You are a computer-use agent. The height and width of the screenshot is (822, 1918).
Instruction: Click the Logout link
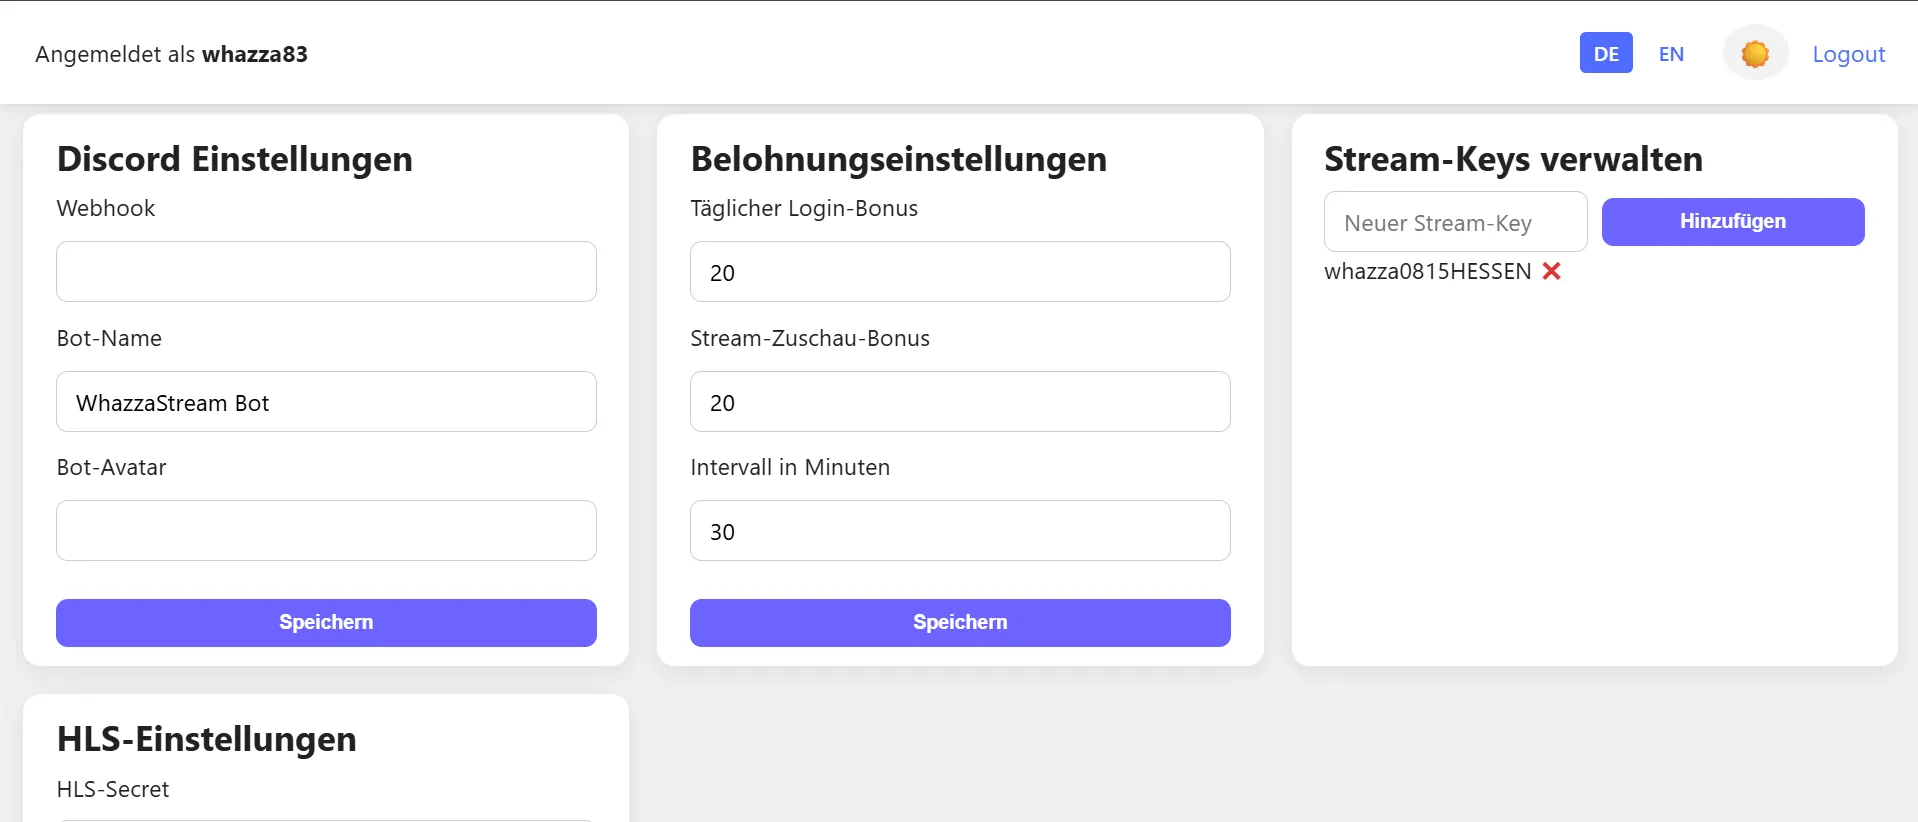[1848, 54]
